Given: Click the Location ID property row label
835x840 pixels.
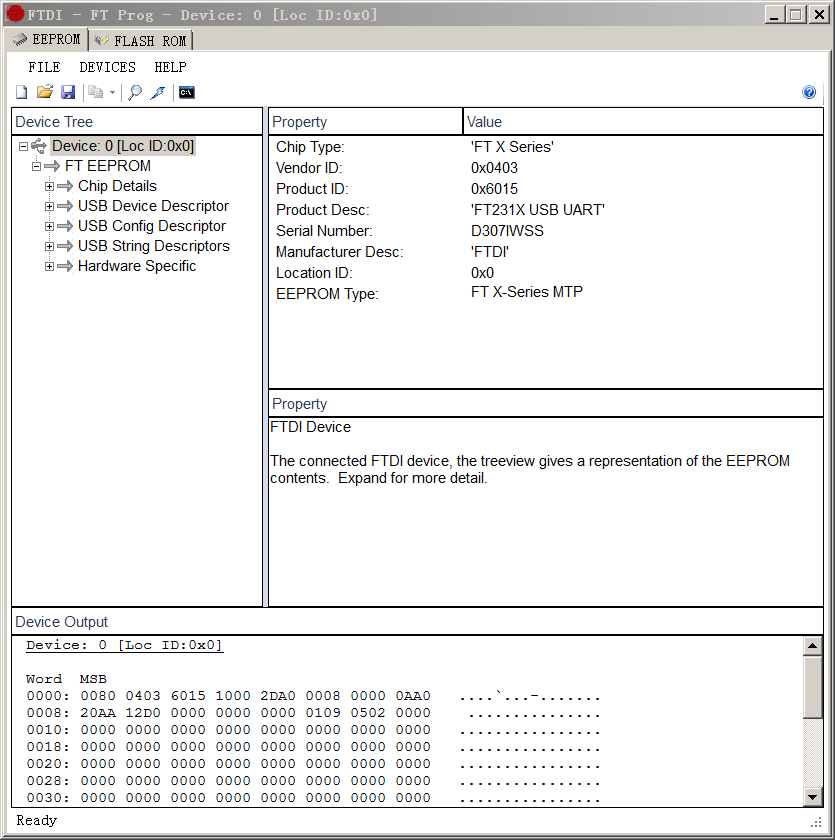Looking at the screenshot, I should pyautogui.click(x=314, y=273).
